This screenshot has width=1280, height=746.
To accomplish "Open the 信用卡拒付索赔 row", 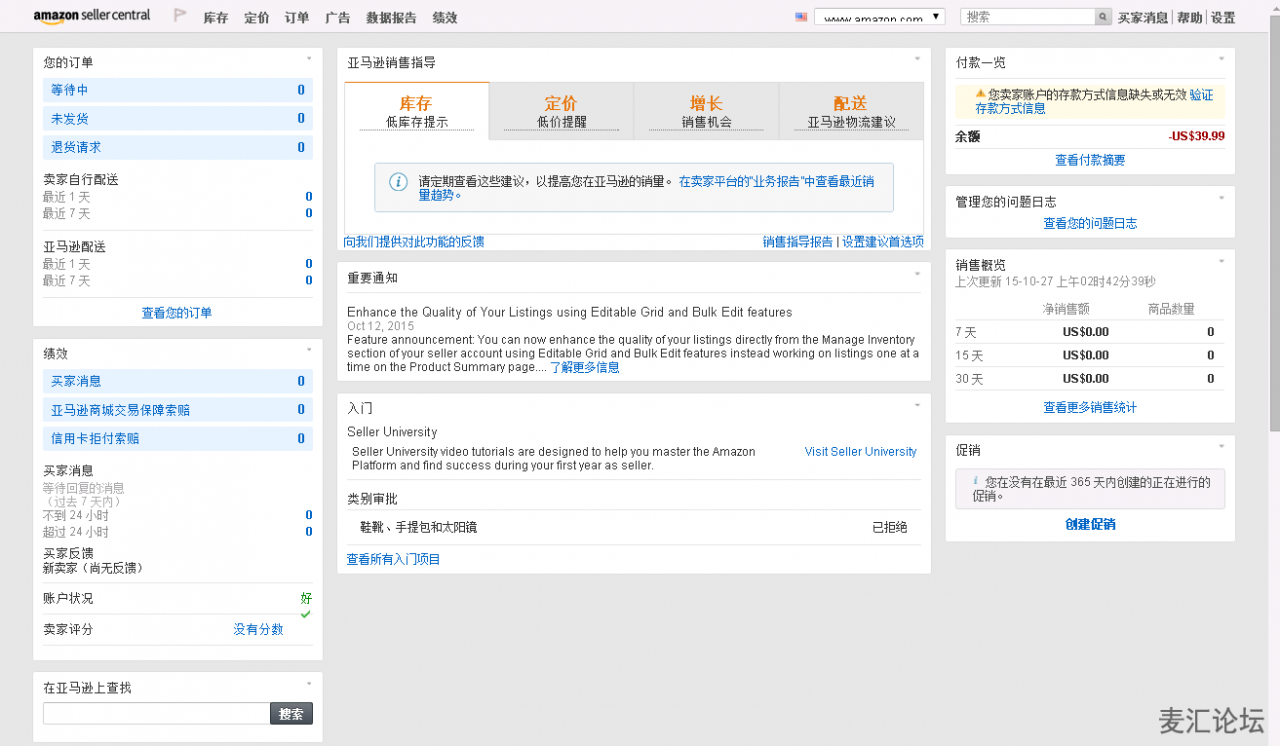I will (x=178, y=438).
